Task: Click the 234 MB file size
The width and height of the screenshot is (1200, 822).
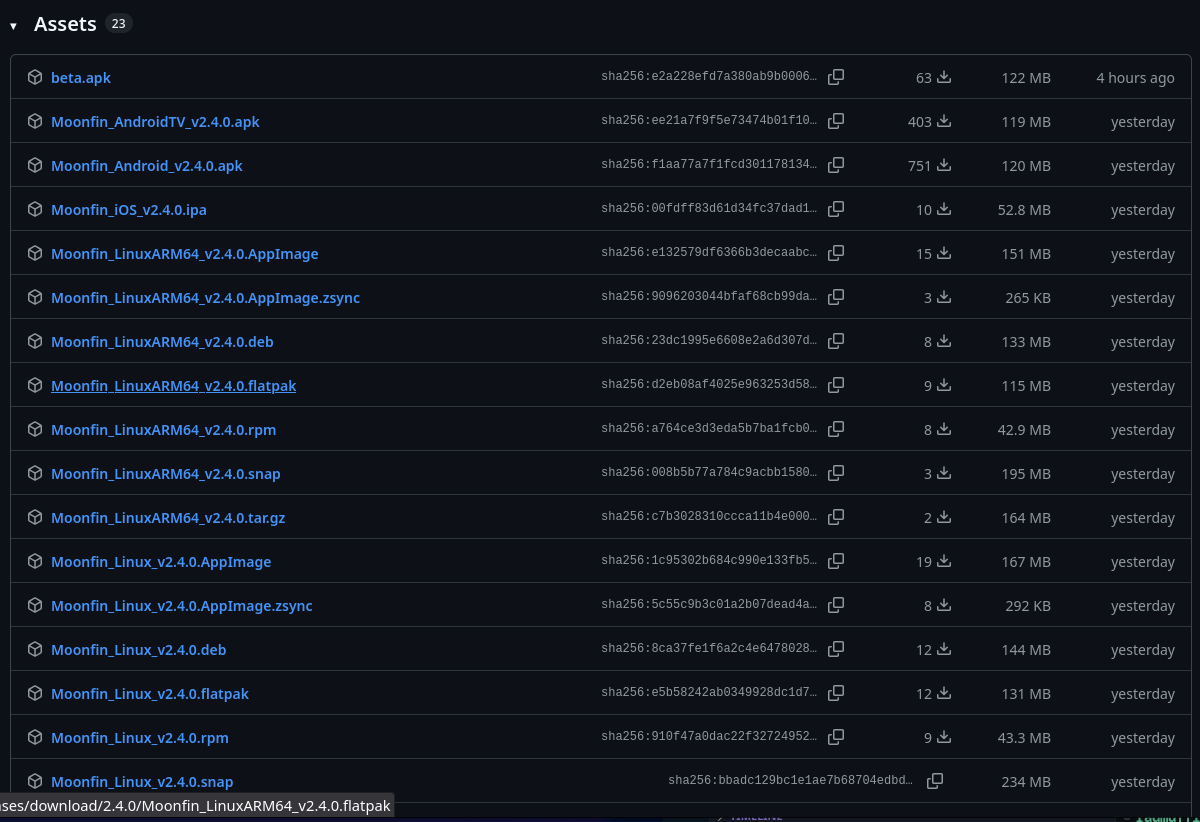Action: tap(1026, 782)
